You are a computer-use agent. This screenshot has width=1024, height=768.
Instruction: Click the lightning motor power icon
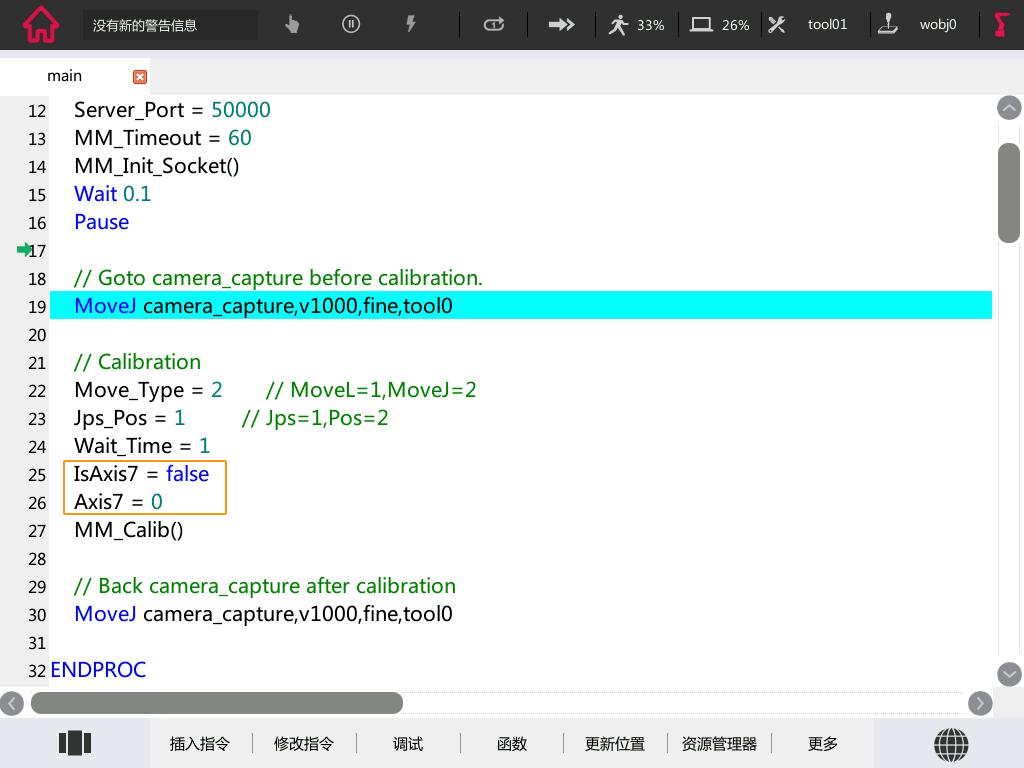tap(411, 24)
